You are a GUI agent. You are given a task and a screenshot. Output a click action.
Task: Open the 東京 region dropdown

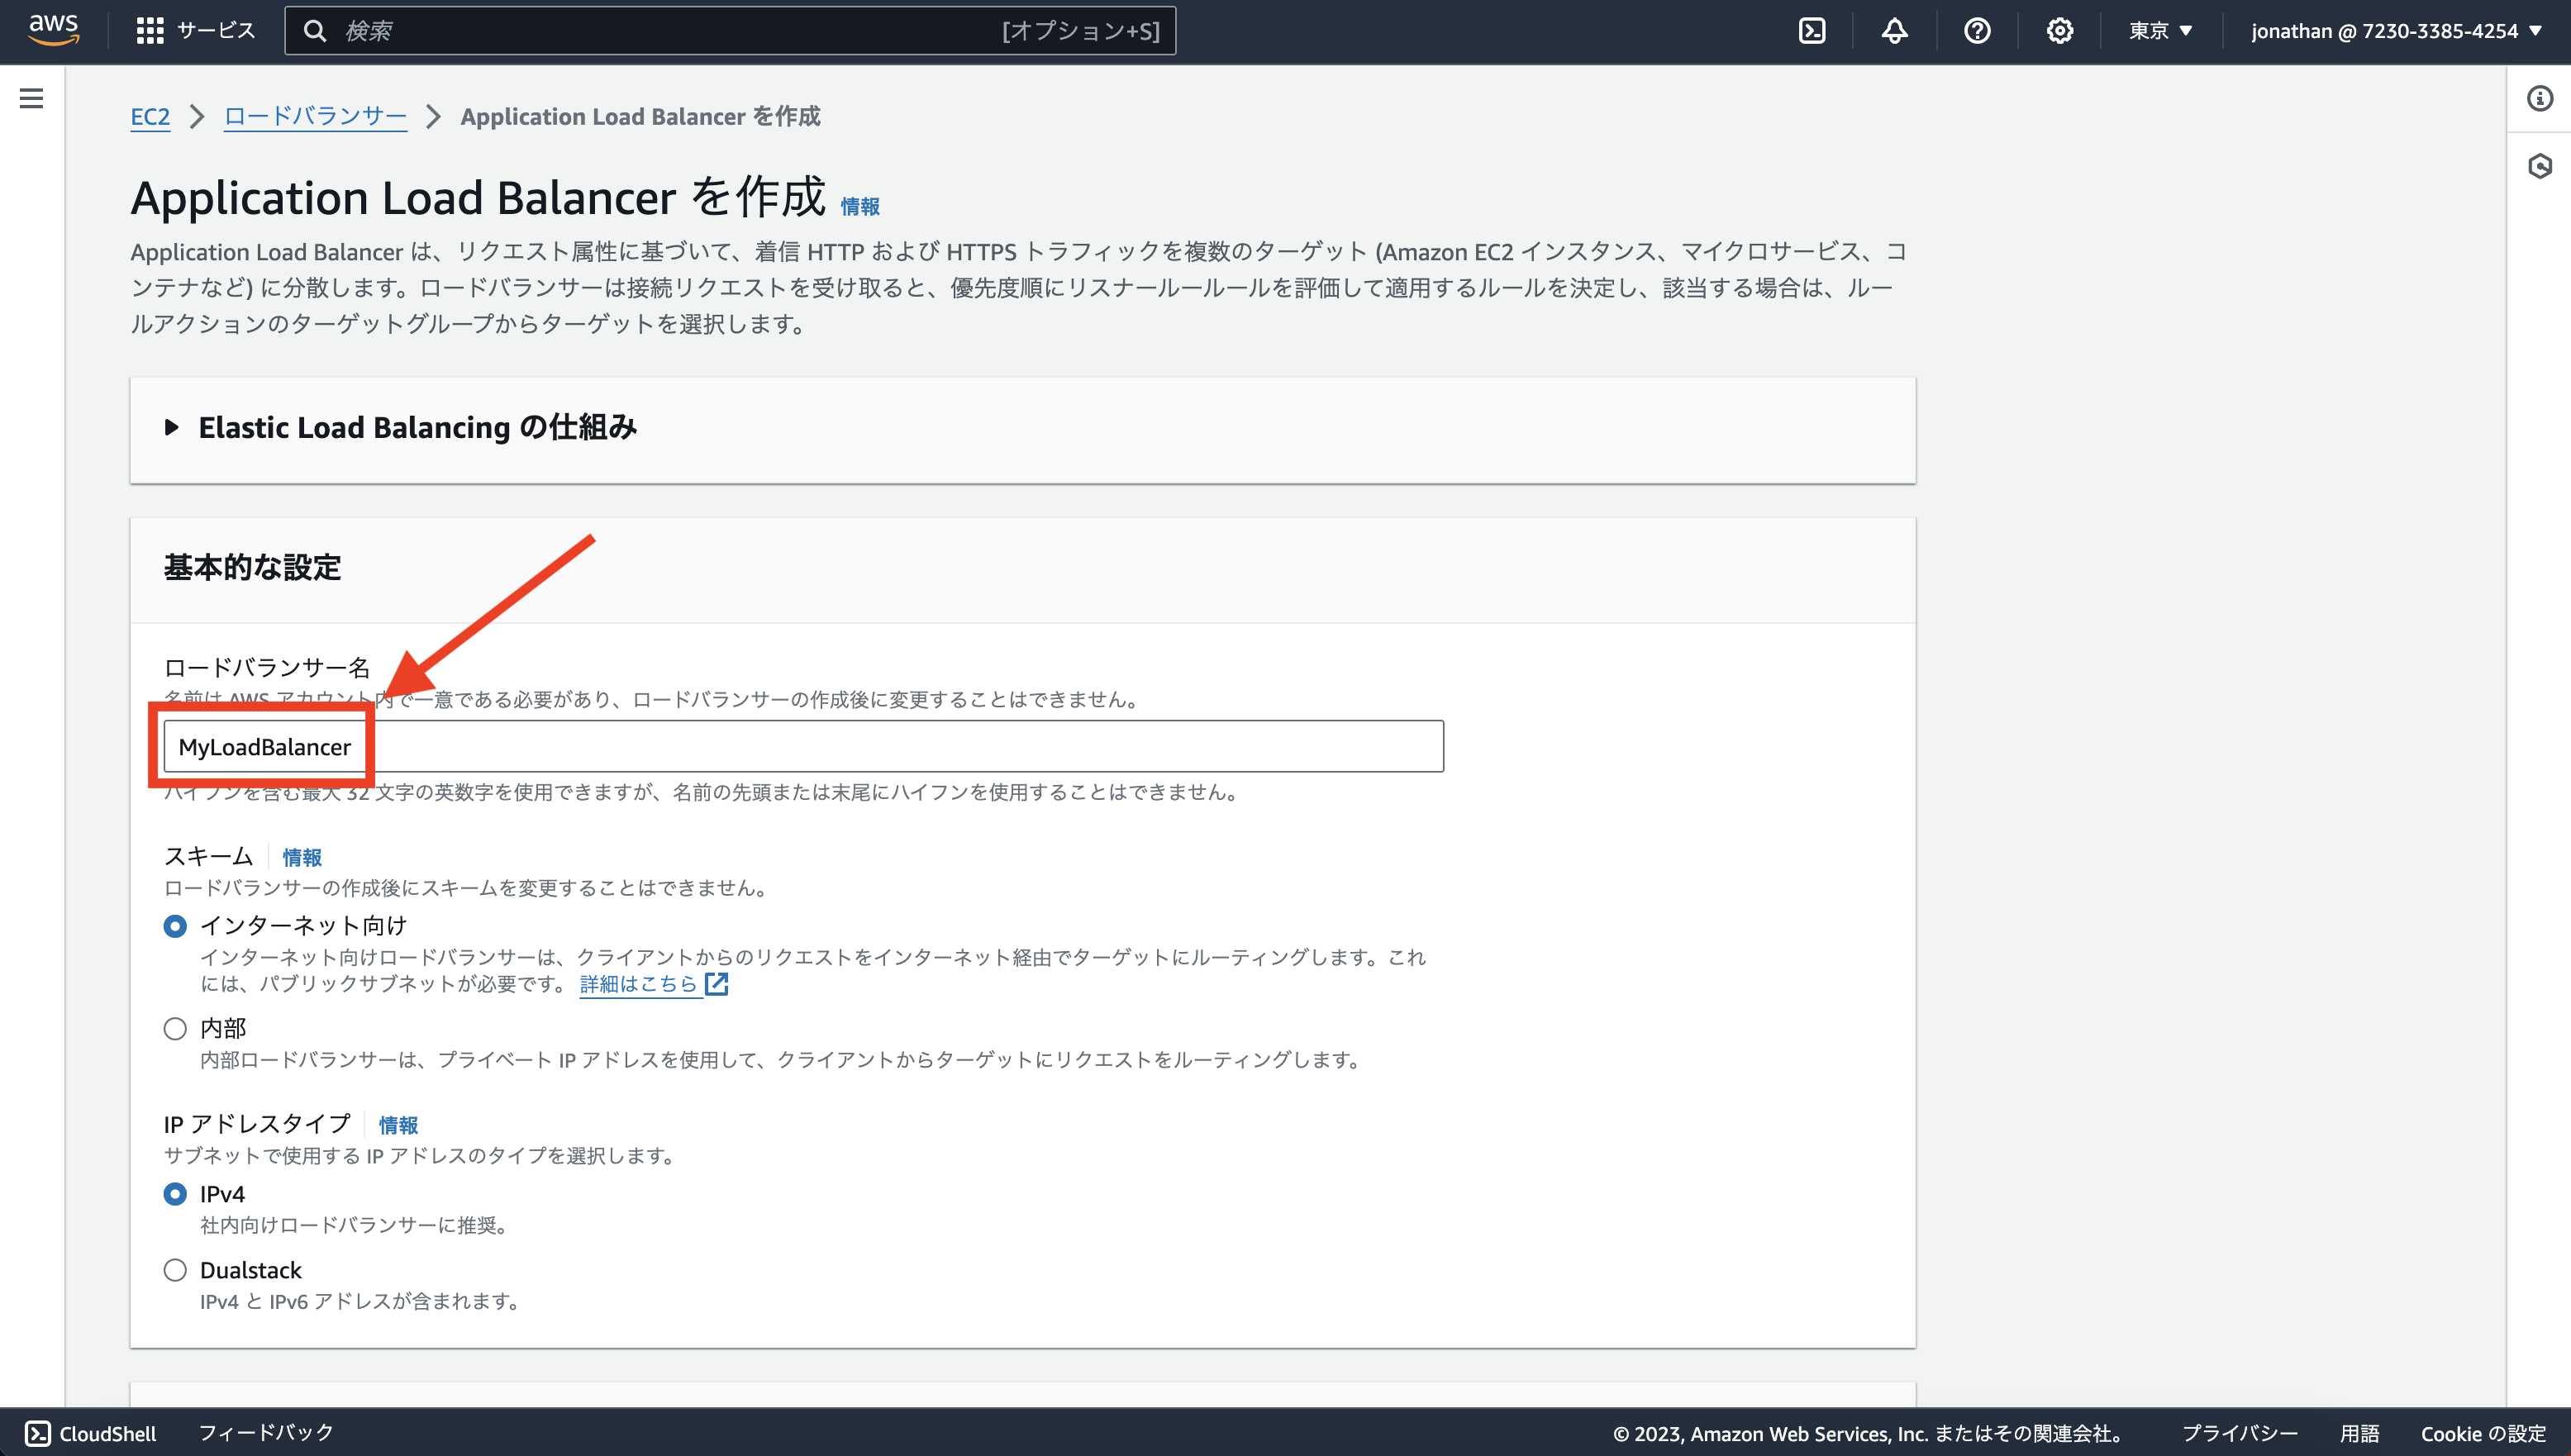click(2161, 30)
